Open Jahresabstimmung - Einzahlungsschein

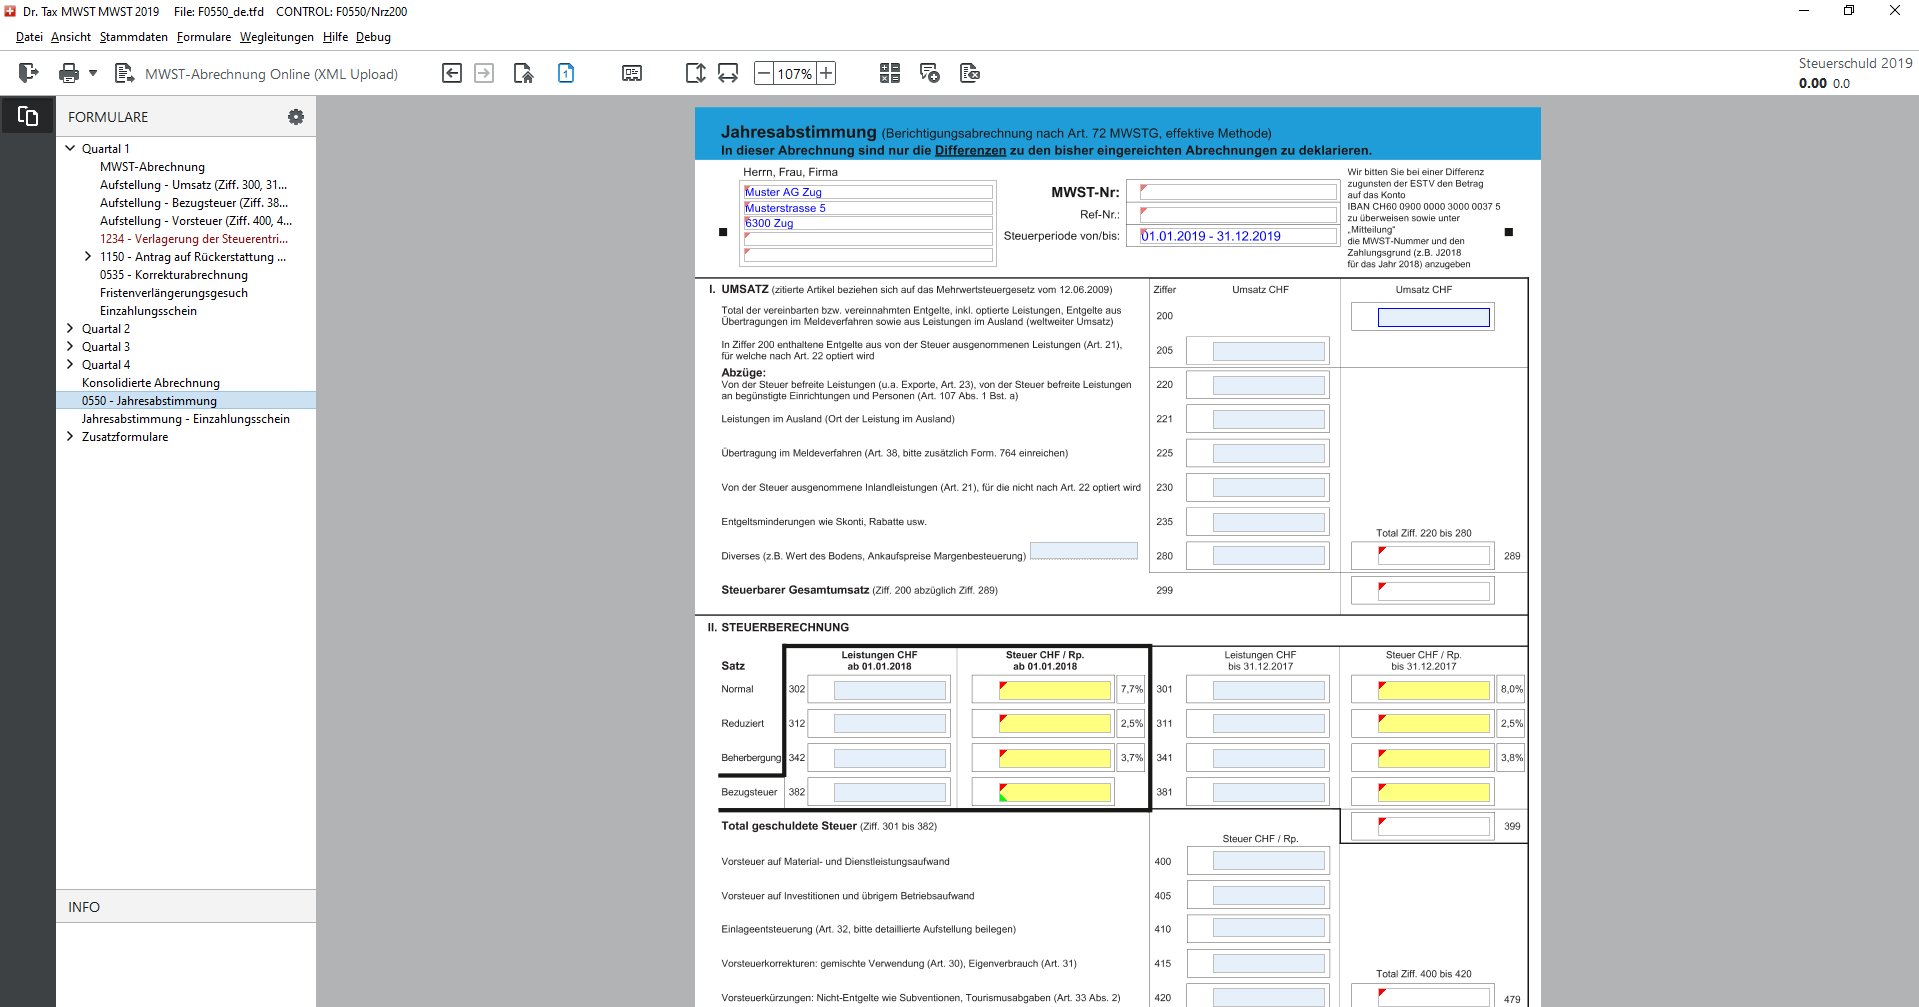(186, 419)
